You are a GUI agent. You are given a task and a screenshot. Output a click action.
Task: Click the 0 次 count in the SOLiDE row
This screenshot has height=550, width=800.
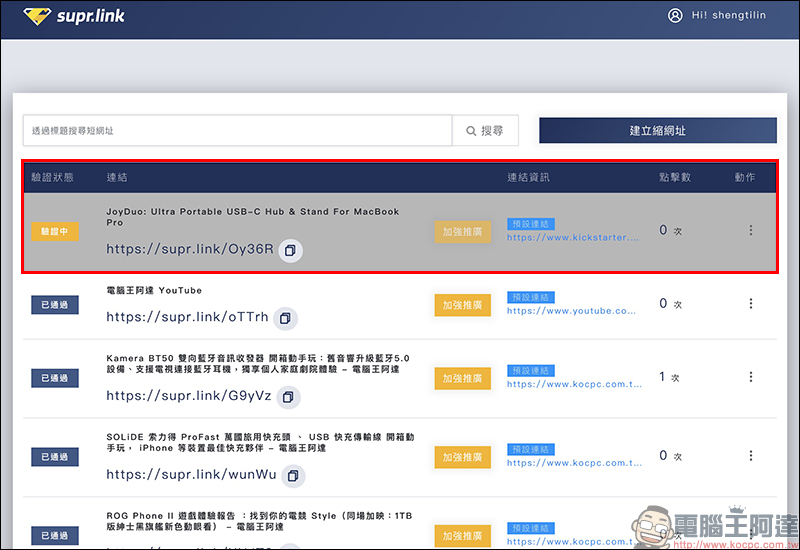670,456
